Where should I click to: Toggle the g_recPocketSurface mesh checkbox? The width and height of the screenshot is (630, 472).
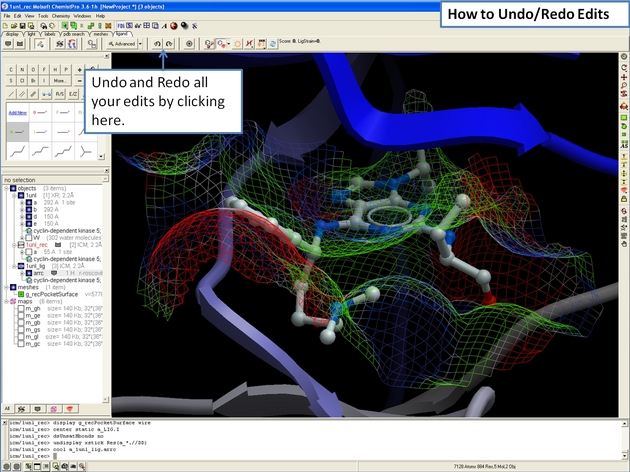click(20, 294)
